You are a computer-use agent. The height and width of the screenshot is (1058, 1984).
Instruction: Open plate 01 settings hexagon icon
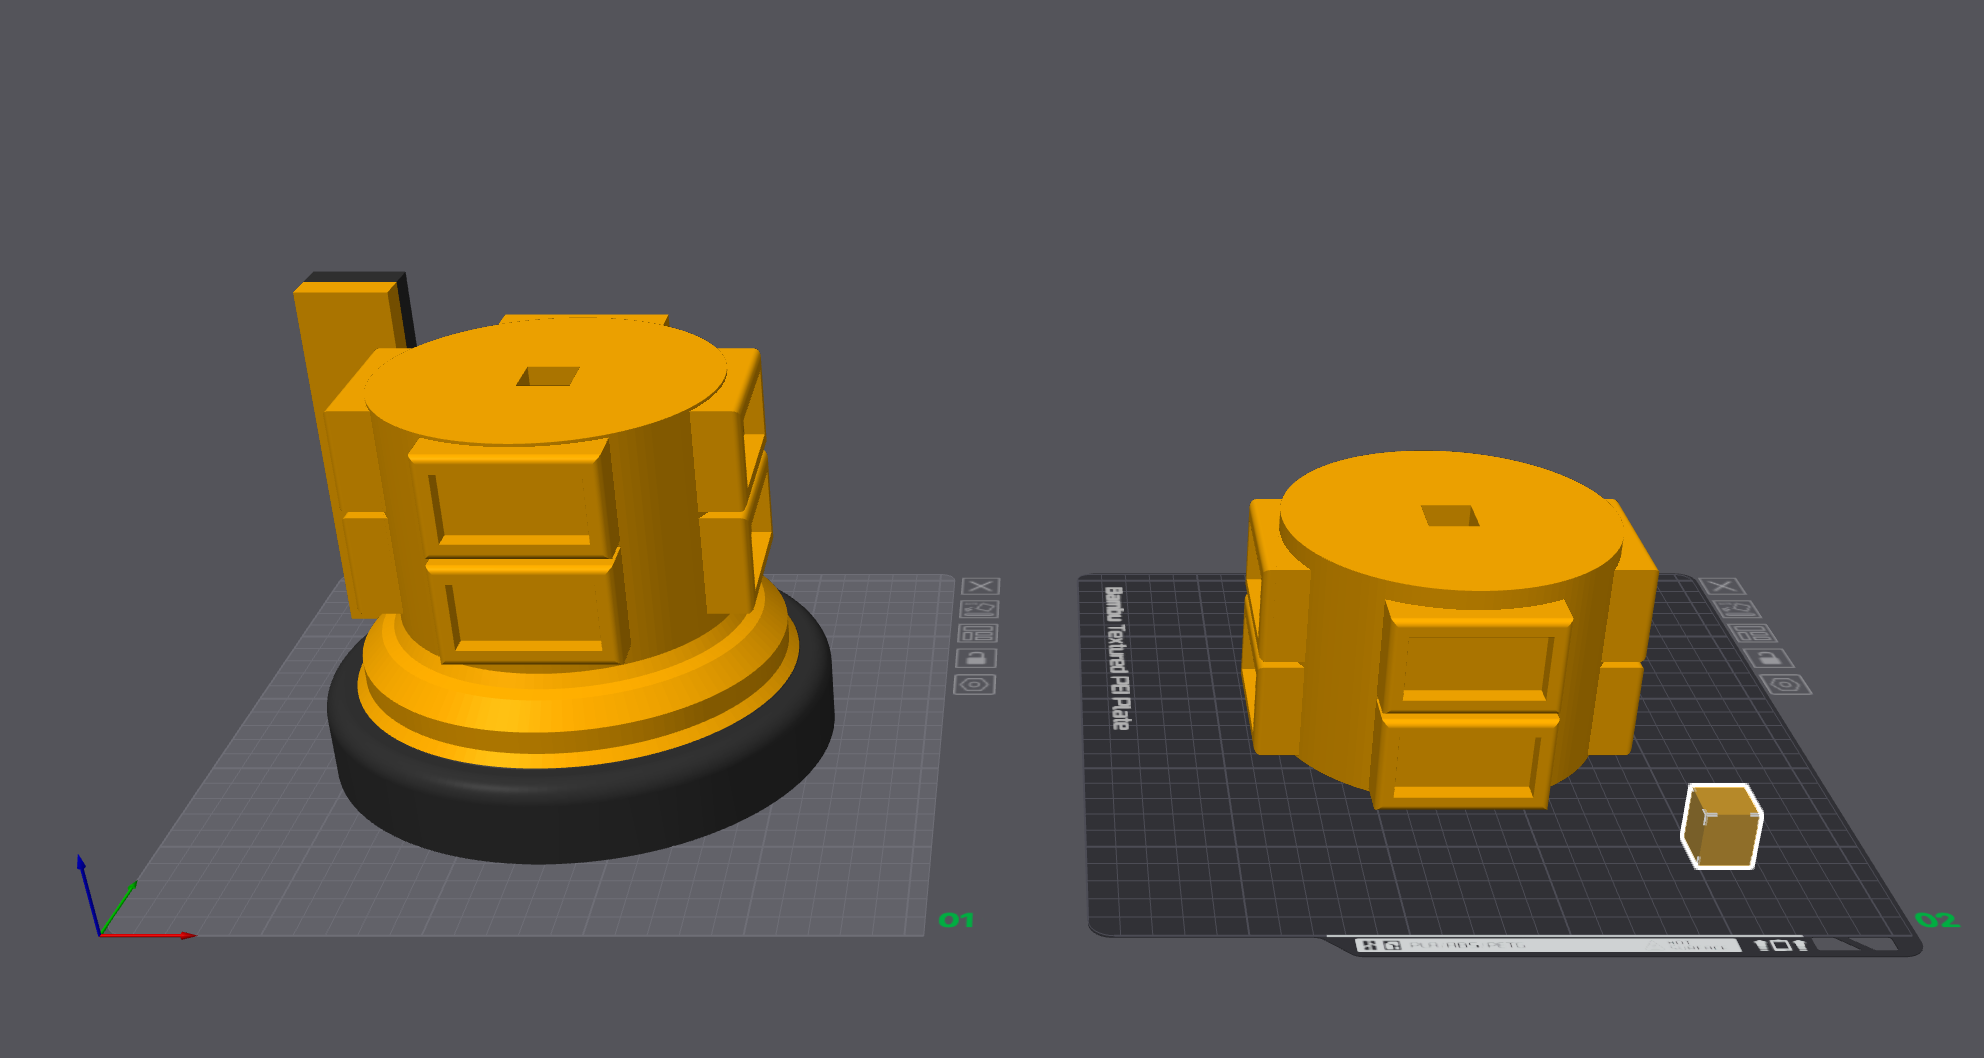click(974, 684)
